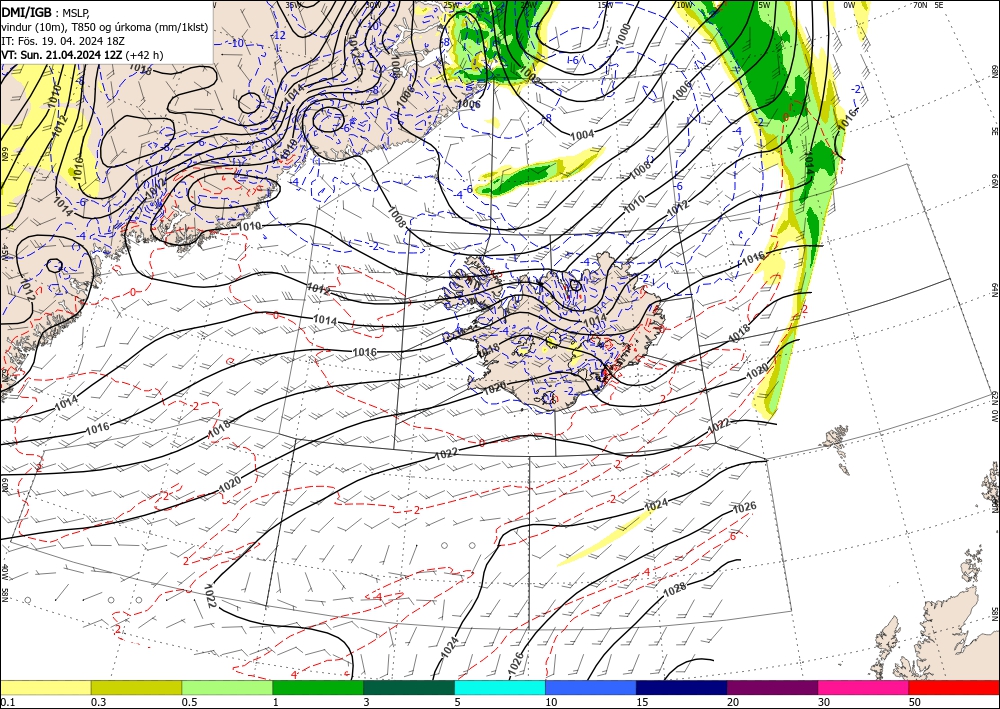1000x709 pixels.
Task: Select the red 50 mm legend swatch
Action: [954, 687]
